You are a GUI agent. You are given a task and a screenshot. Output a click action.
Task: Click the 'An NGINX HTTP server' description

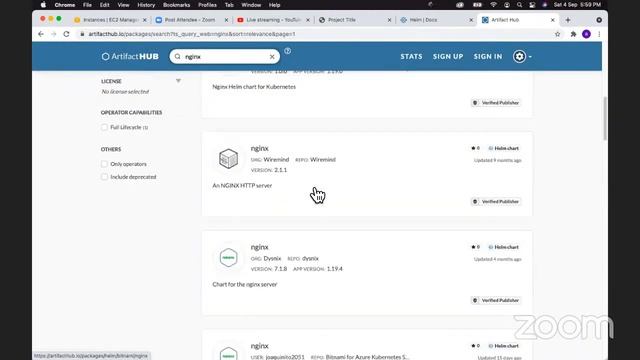pyautogui.click(x=242, y=185)
